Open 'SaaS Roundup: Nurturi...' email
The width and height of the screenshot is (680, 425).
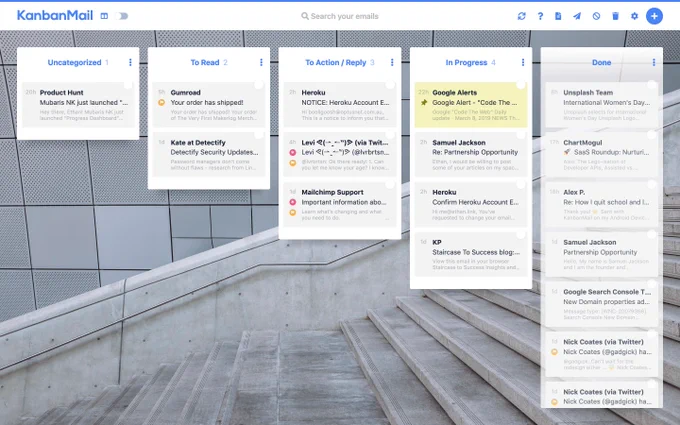pos(602,154)
